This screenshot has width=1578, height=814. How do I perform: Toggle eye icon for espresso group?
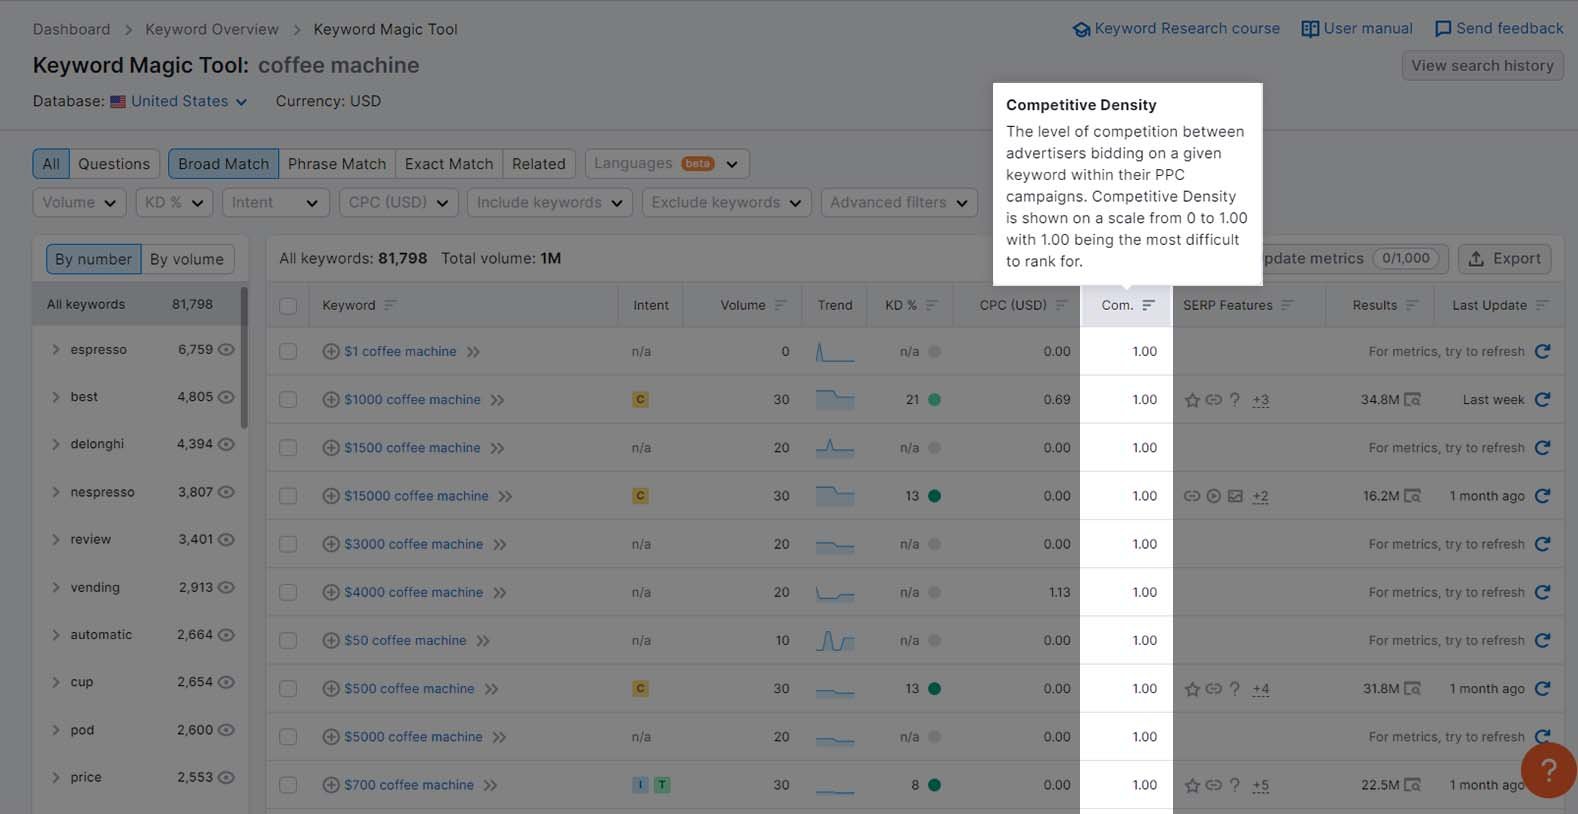226,350
